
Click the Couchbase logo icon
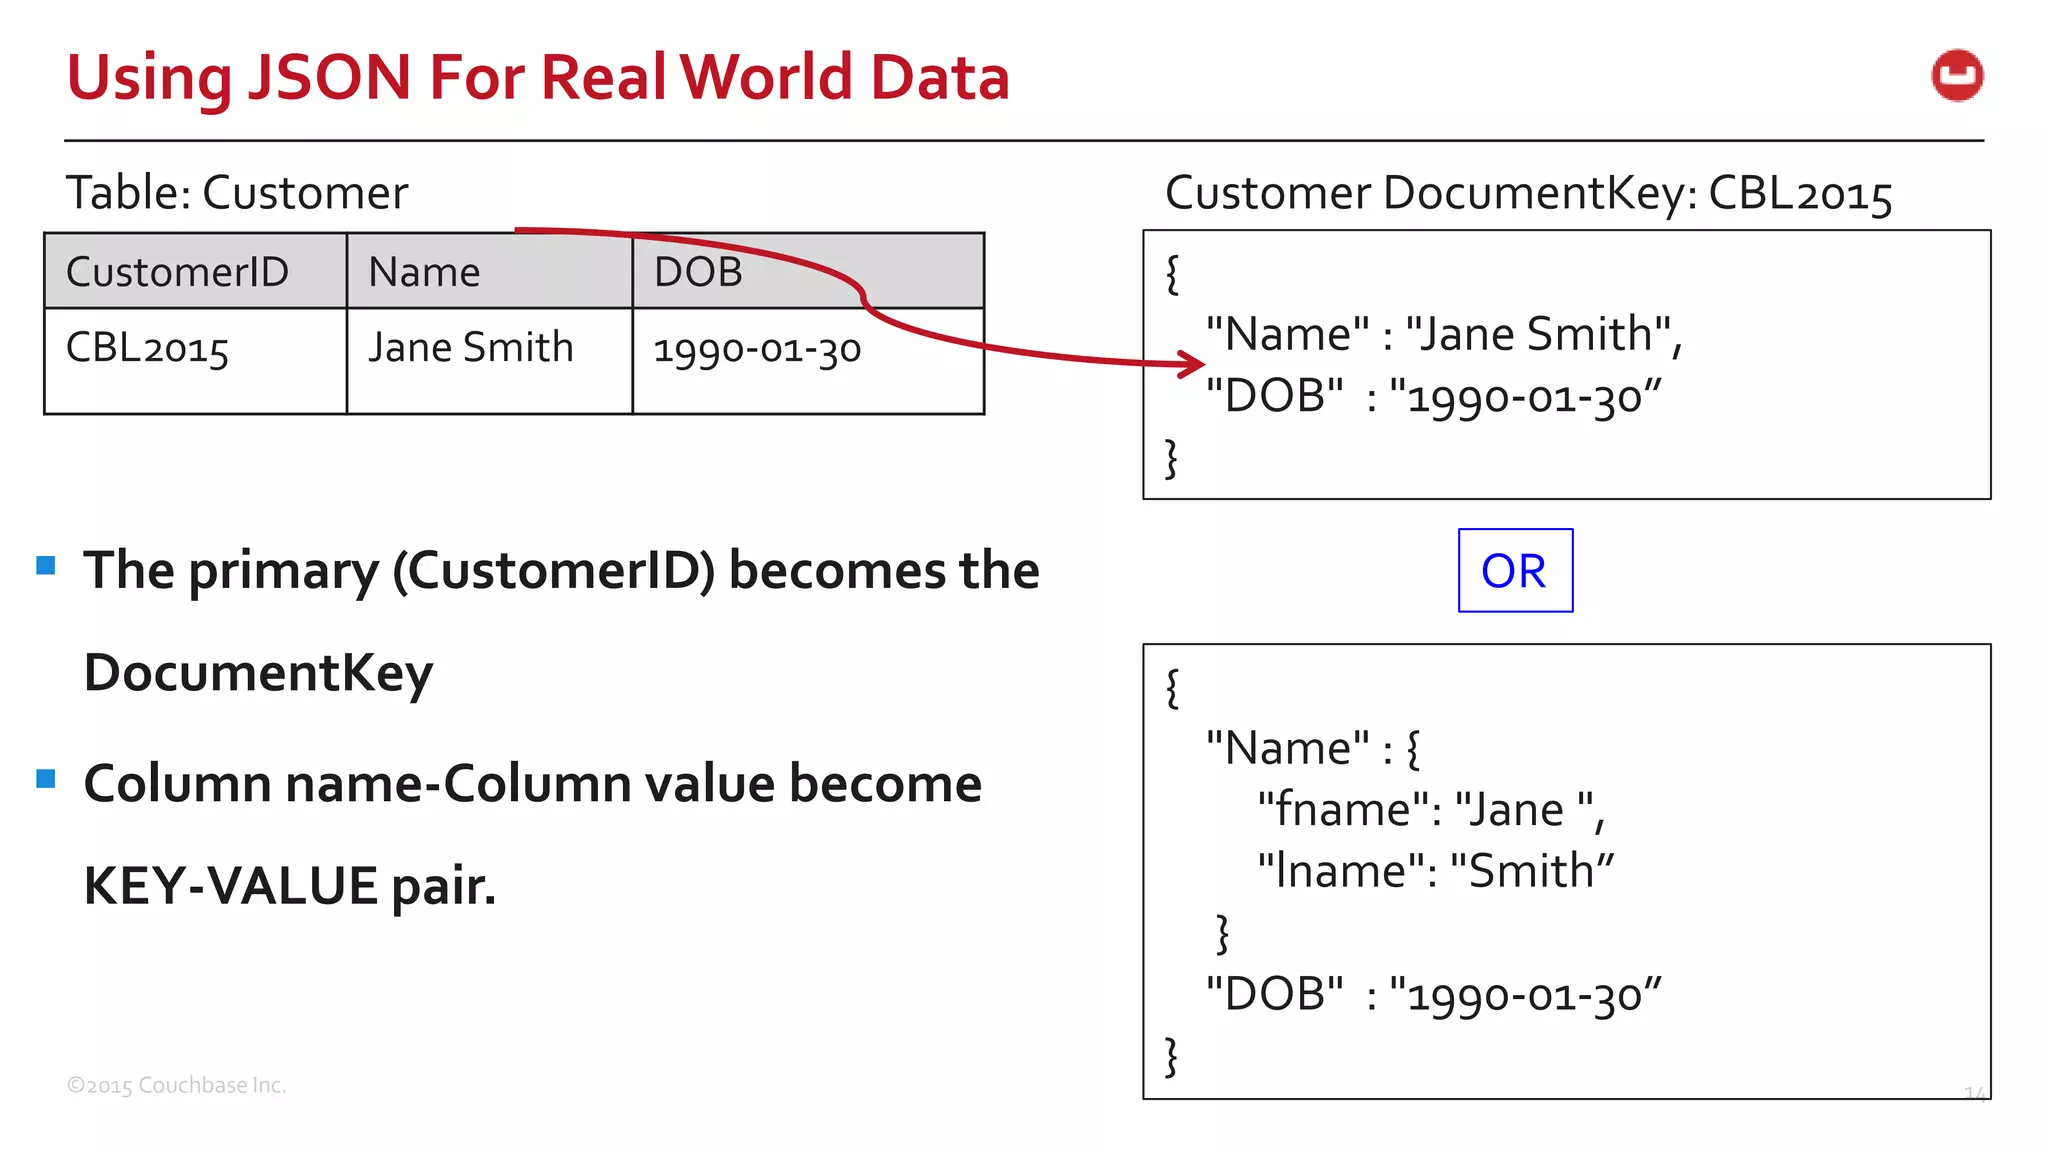[x=1956, y=76]
